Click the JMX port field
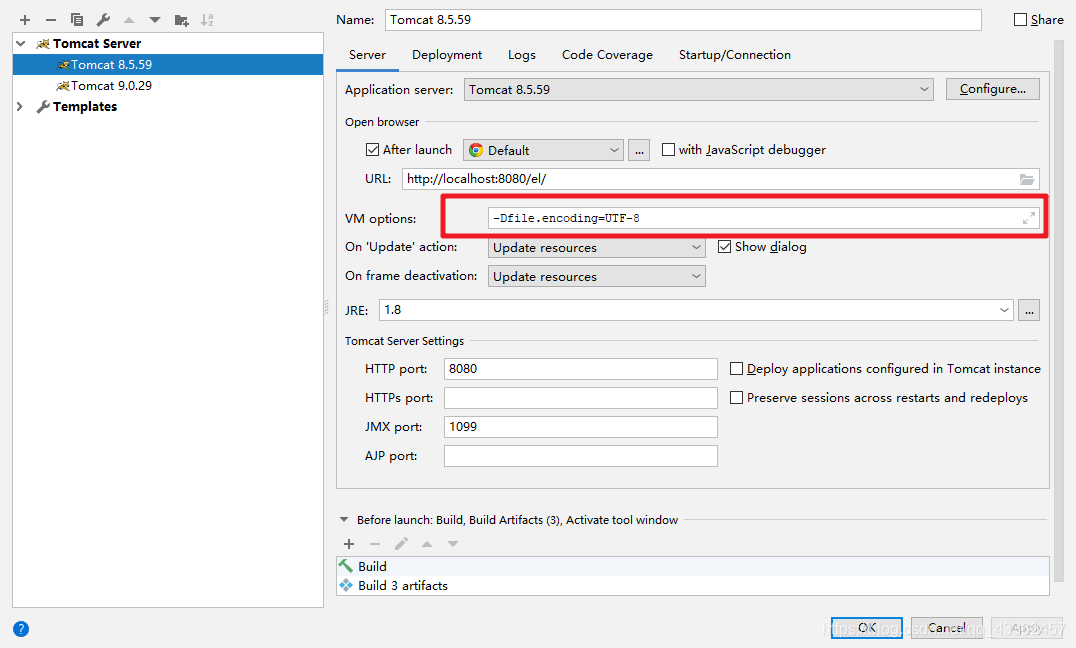Viewport: 1076px width, 648px height. pyautogui.click(x=581, y=427)
